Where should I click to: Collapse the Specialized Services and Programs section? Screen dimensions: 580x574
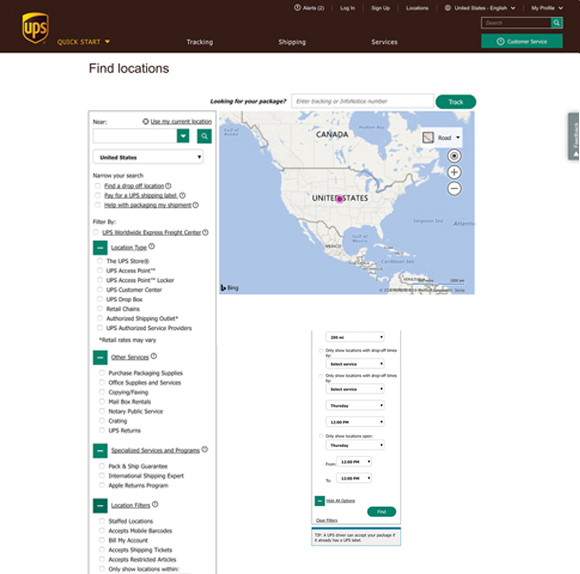pyautogui.click(x=100, y=451)
